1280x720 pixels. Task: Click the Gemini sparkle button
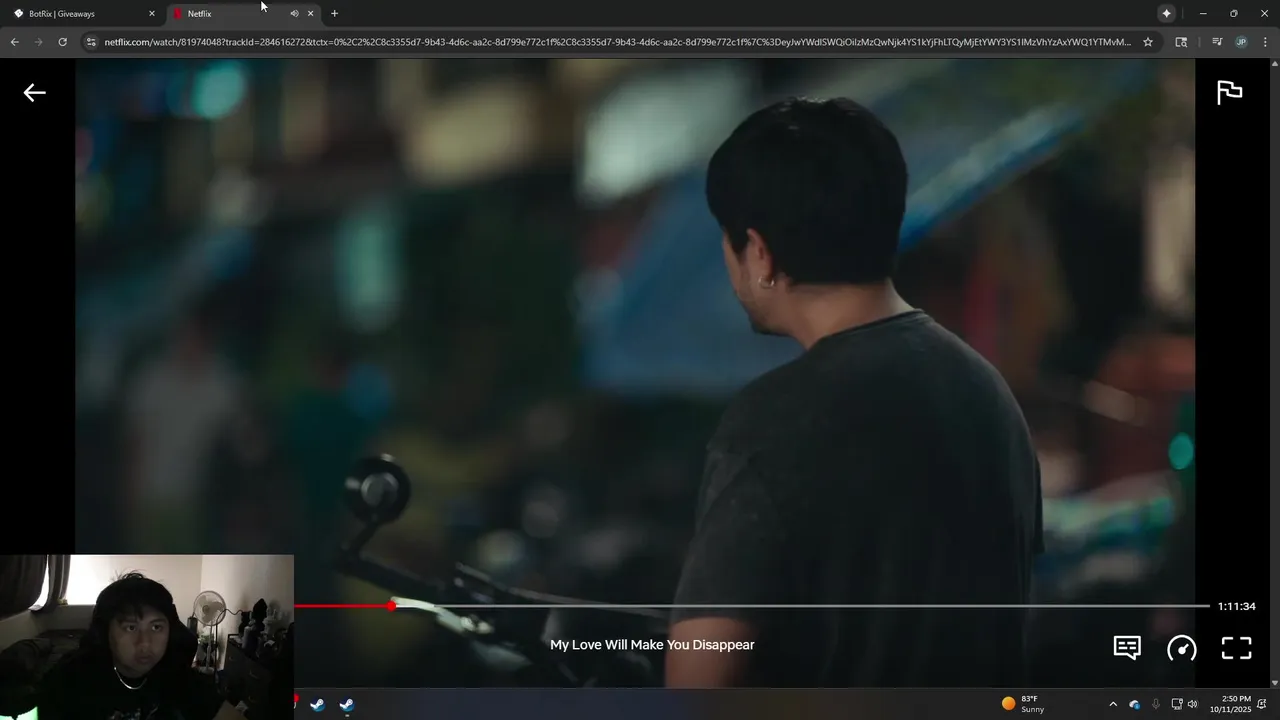pos(1166,14)
